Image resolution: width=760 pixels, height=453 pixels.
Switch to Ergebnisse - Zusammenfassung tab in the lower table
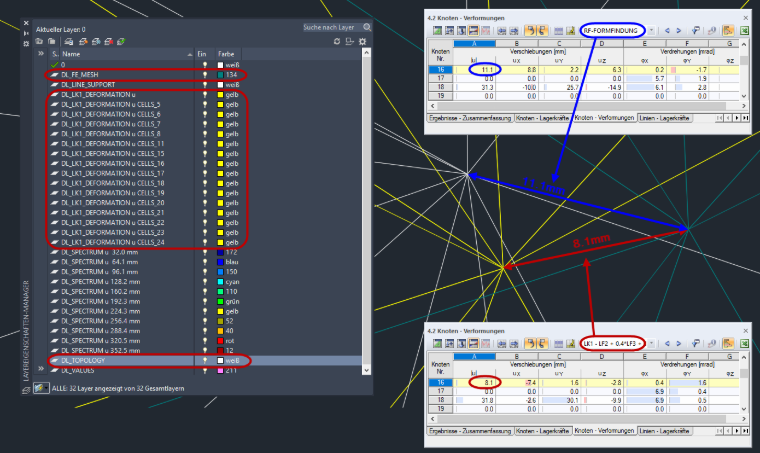tap(470, 431)
